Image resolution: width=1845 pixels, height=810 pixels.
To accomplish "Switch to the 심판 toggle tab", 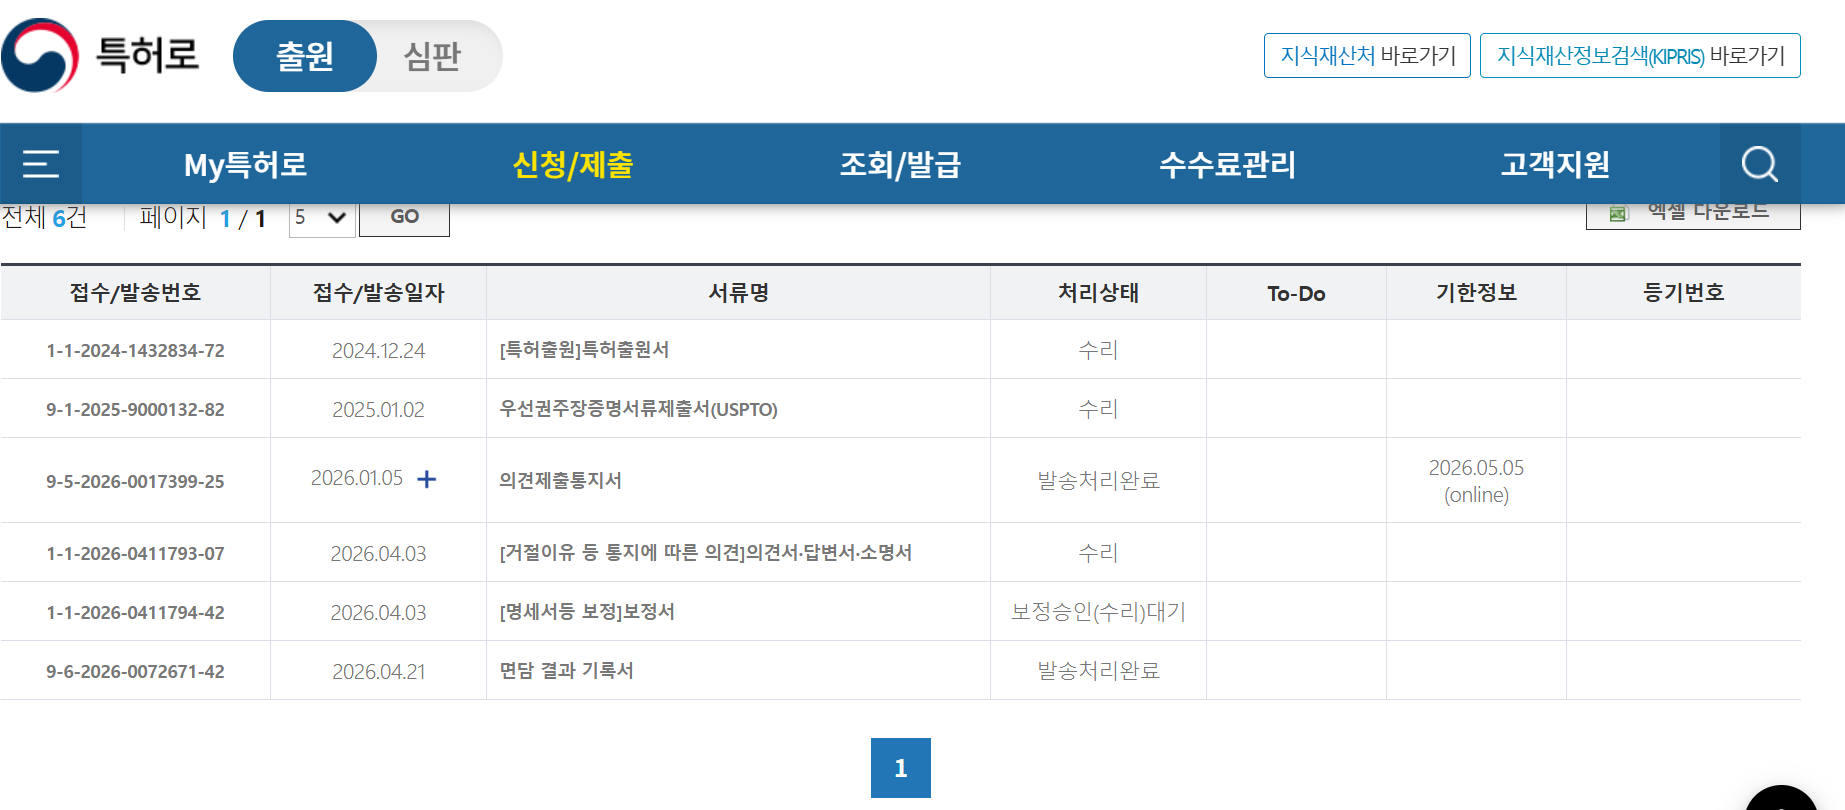I will (433, 56).
